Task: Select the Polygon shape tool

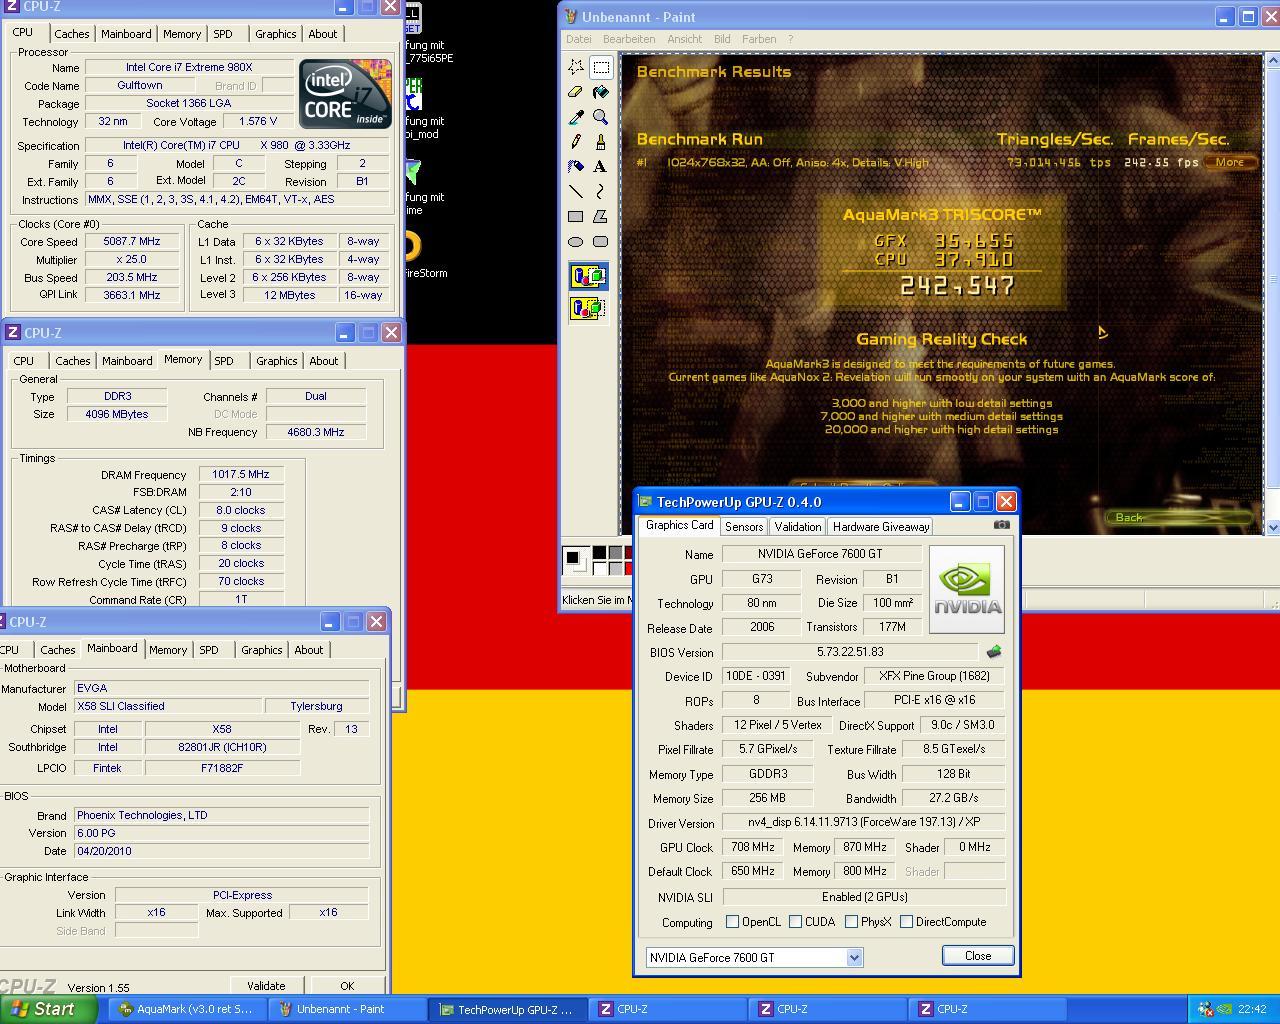Action: [601, 216]
